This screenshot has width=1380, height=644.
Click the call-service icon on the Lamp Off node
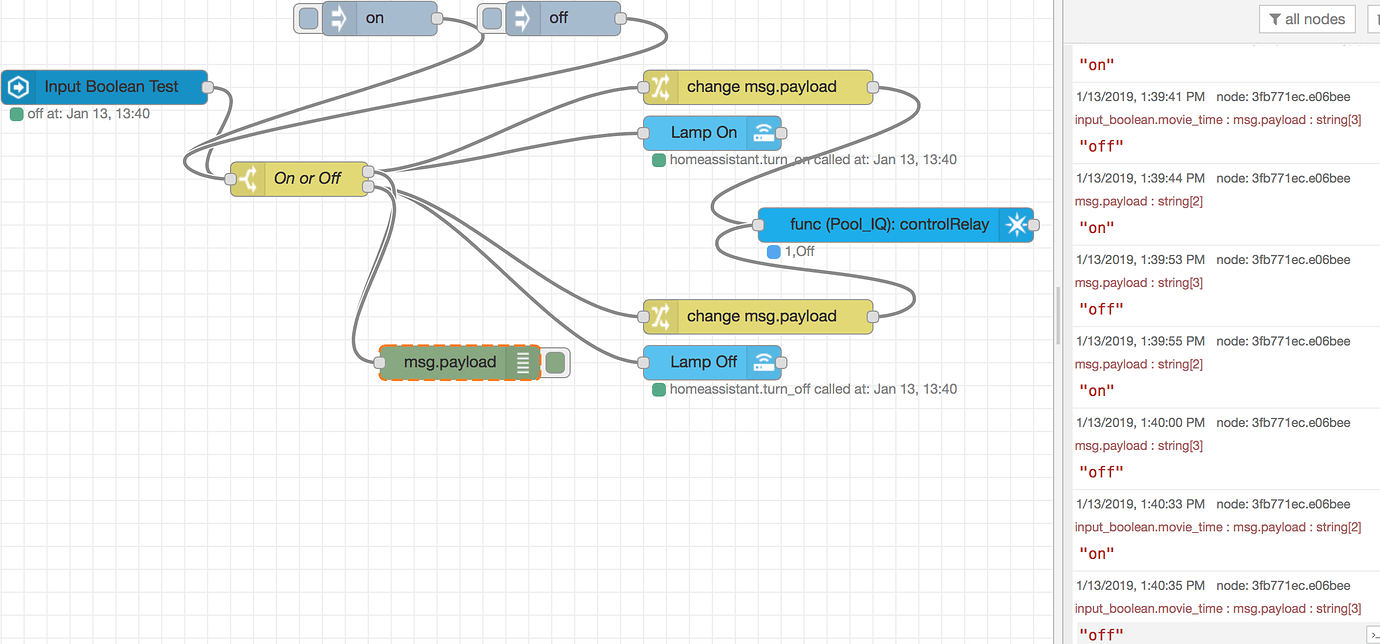[x=766, y=362]
